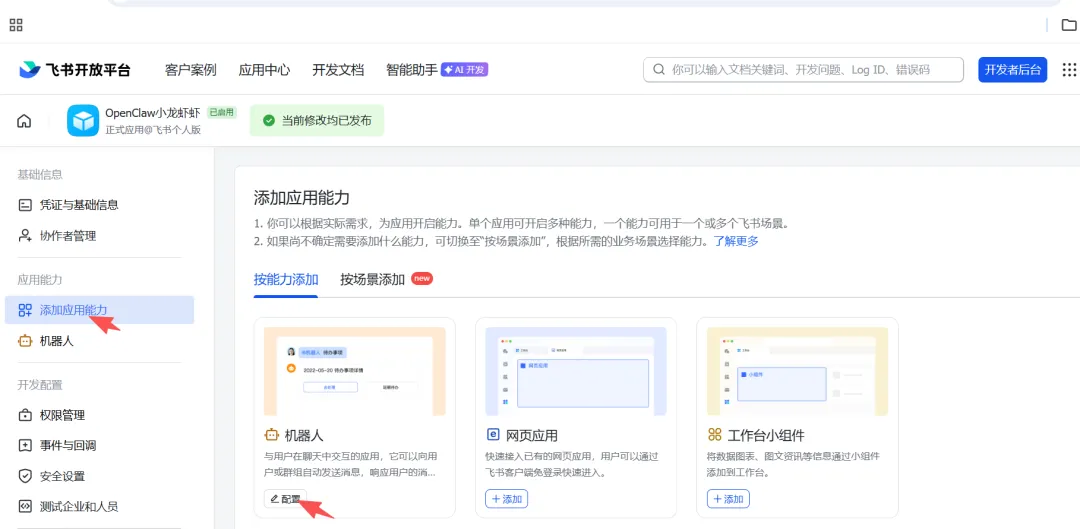
Task: Click the 工作台小组件 card preview image
Action: [798, 371]
